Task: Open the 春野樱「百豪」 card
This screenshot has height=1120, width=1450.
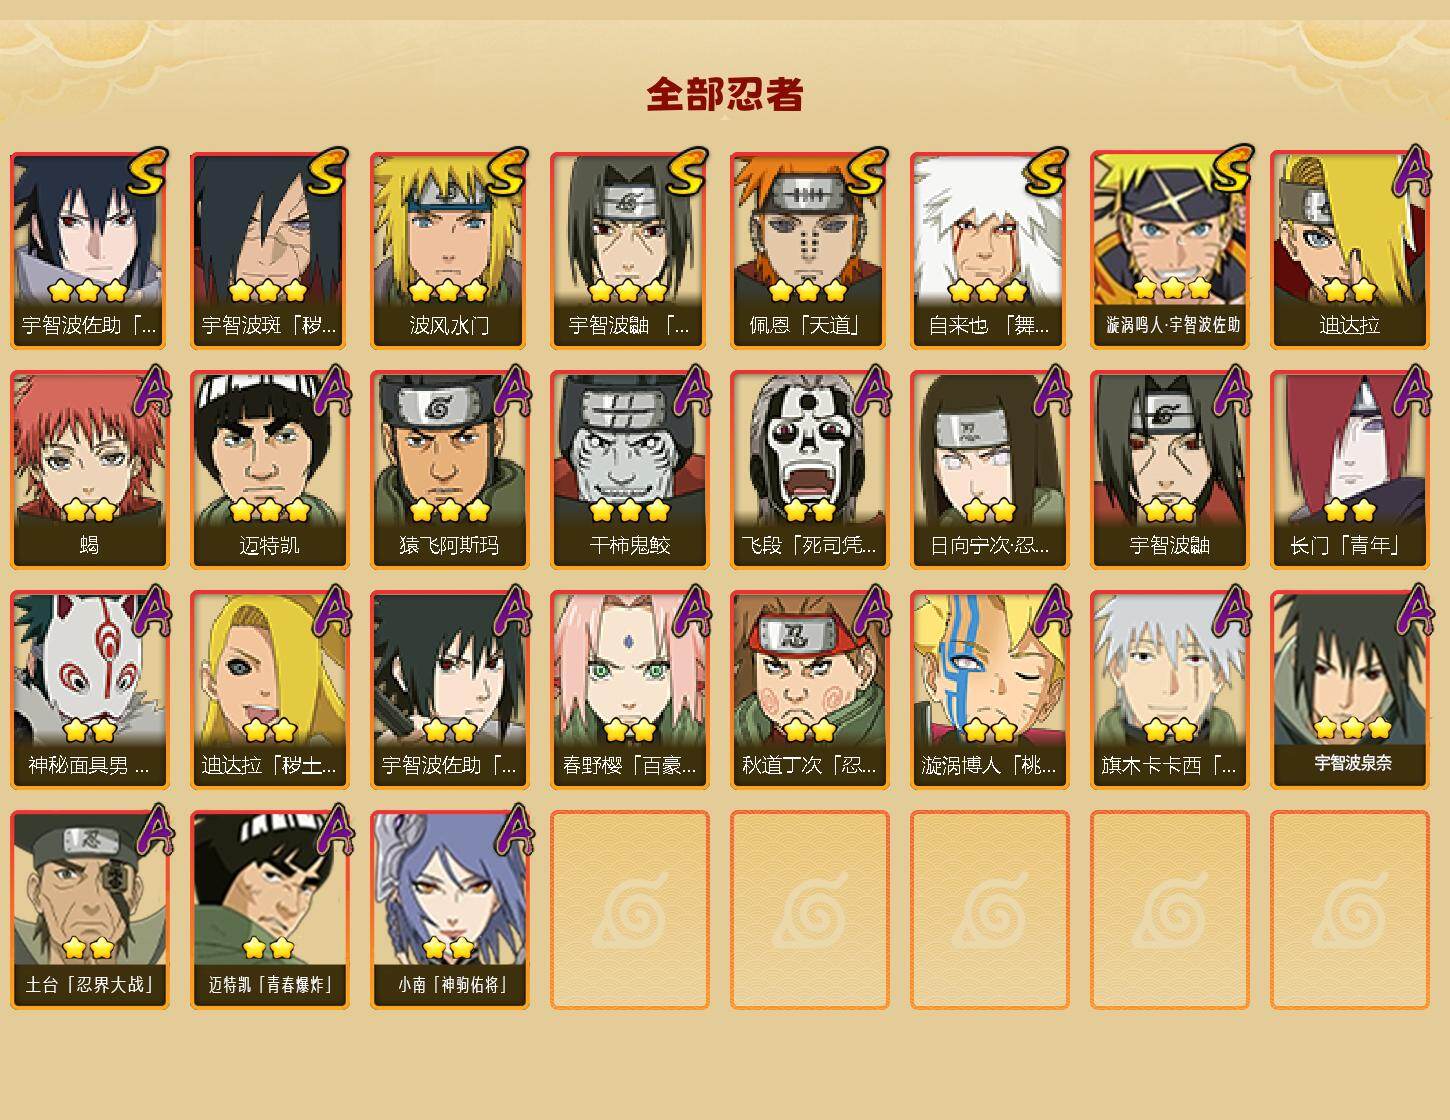Action: (630, 690)
